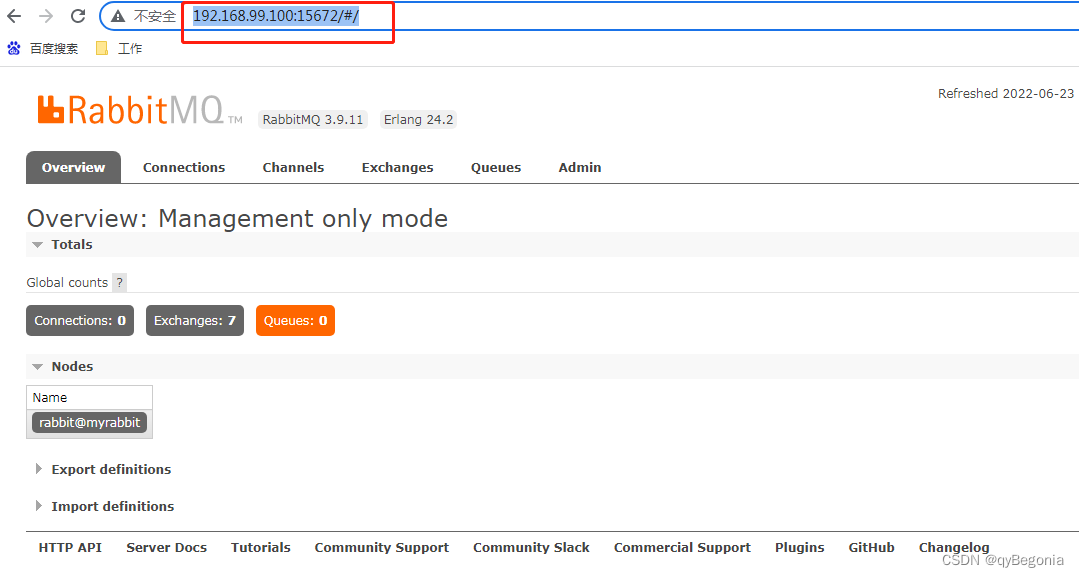
Task: Open the HTTP API link
Action: tap(70, 547)
